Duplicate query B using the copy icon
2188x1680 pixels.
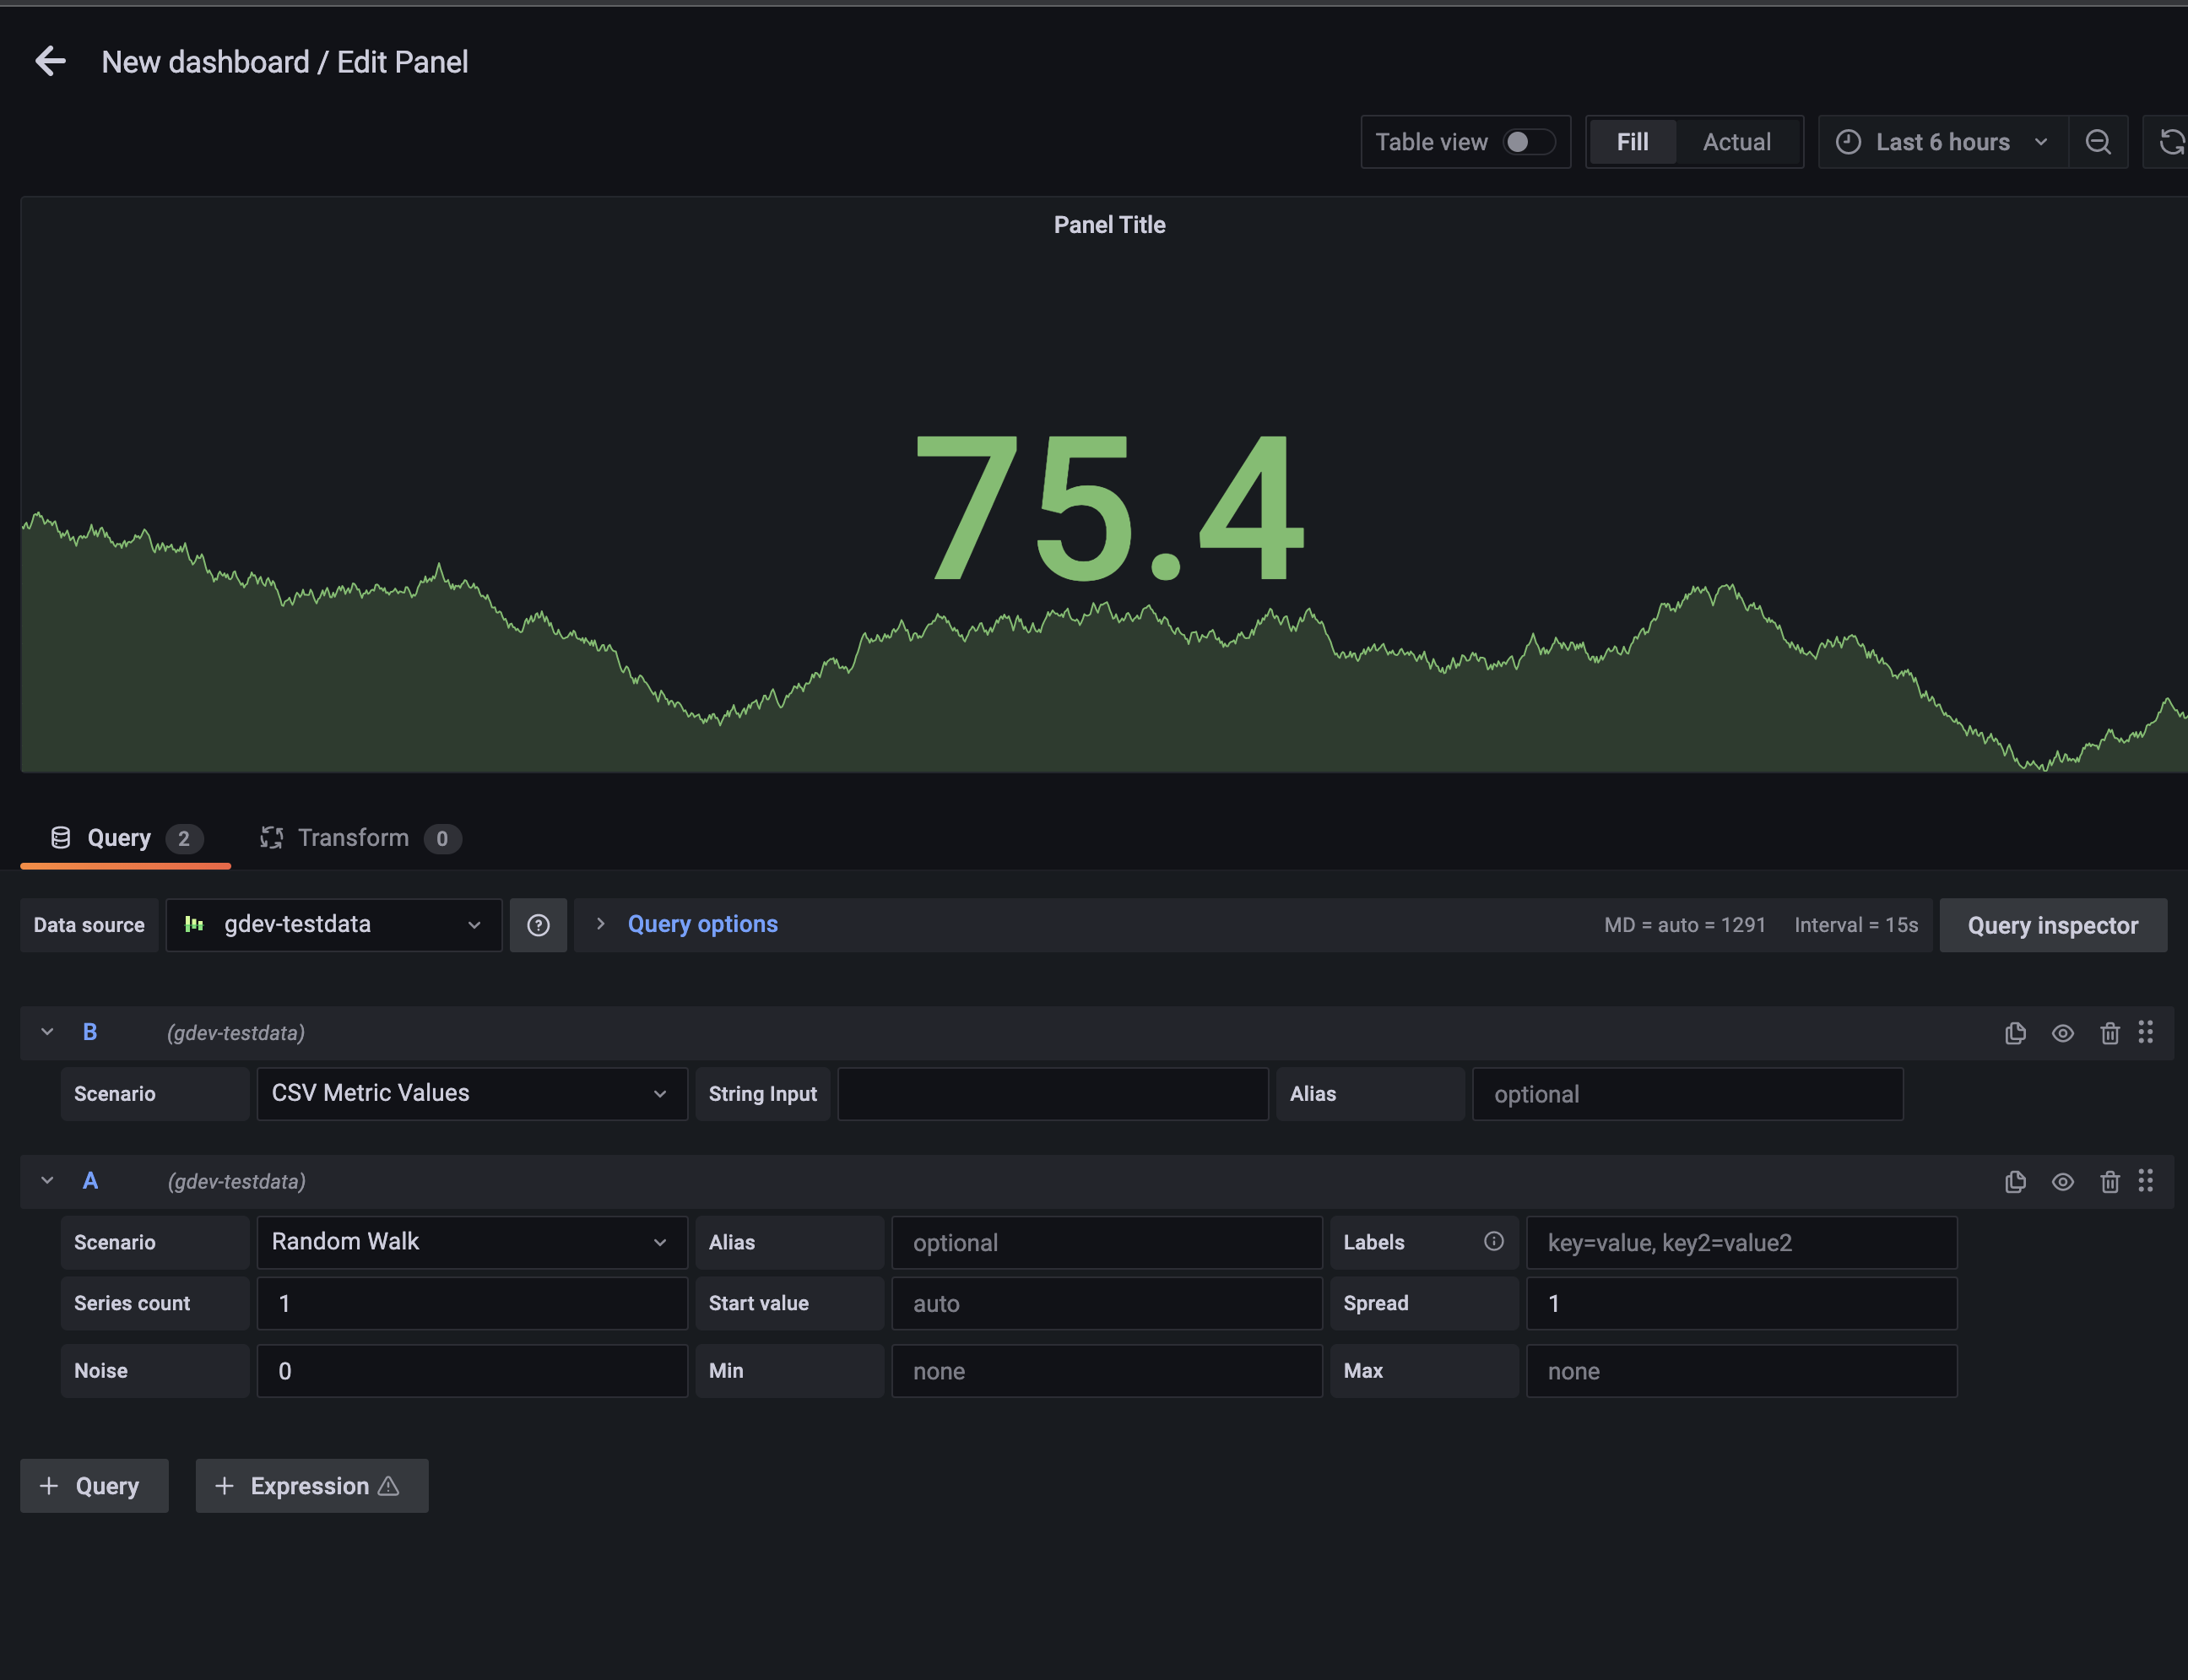2014,1032
